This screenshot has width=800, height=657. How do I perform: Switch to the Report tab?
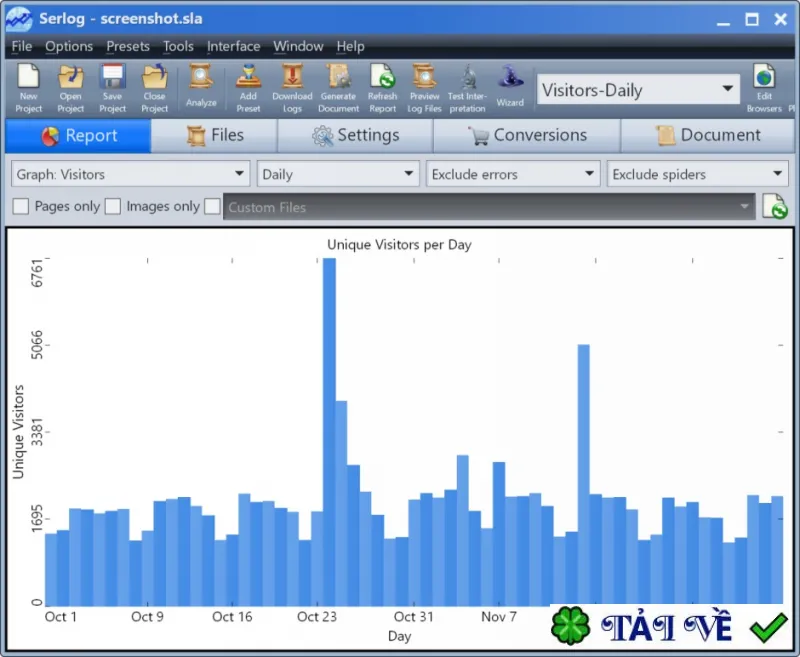tap(79, 136)
